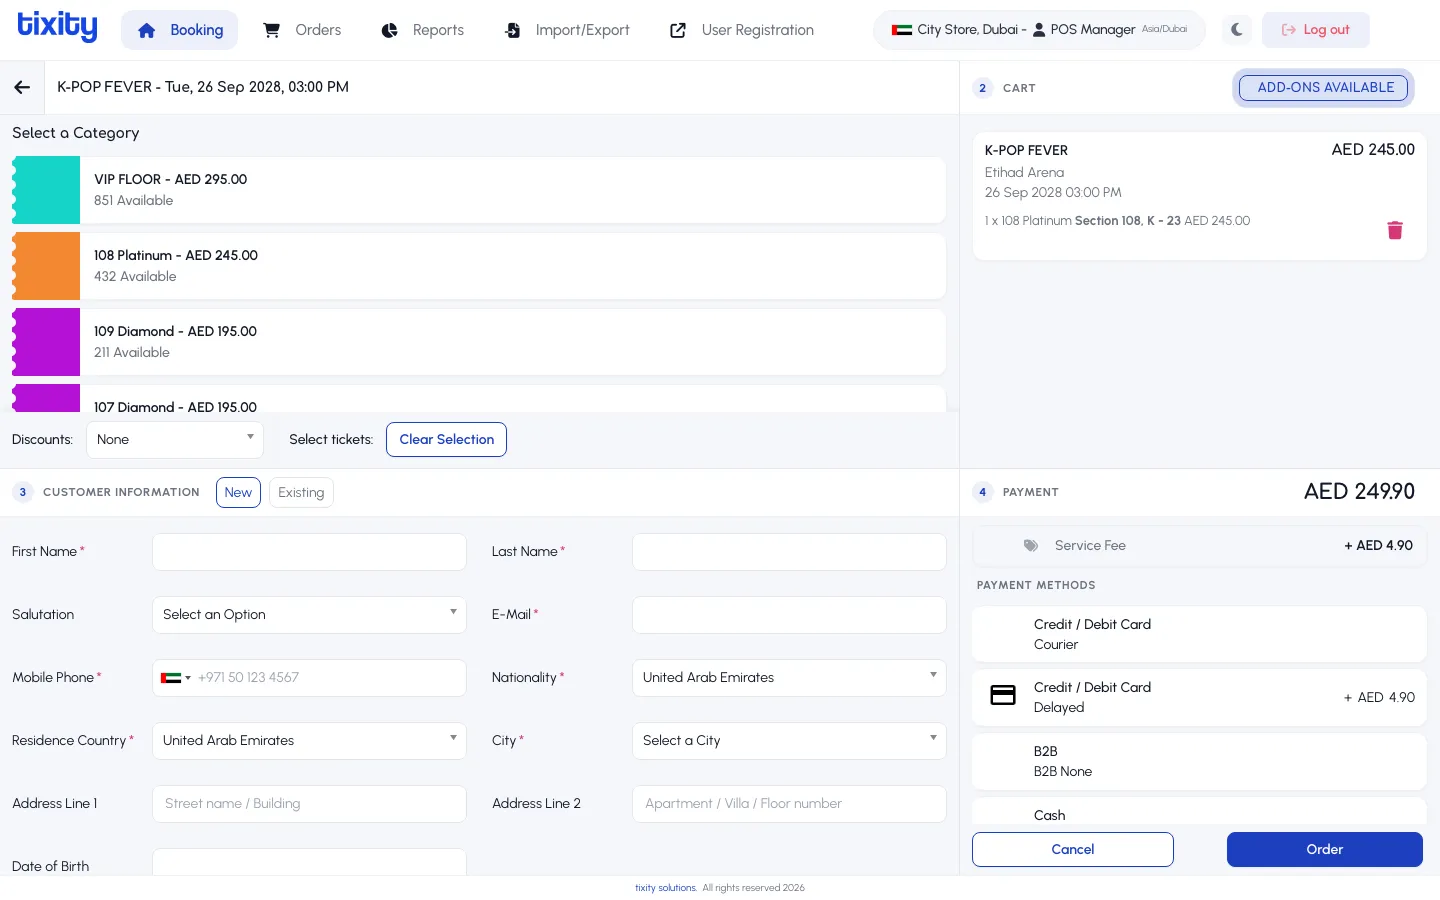Click the POS Manager user icon
Image resolution: width=1440 pixels, height=900 pixels.
click(x=1039, y=30)
